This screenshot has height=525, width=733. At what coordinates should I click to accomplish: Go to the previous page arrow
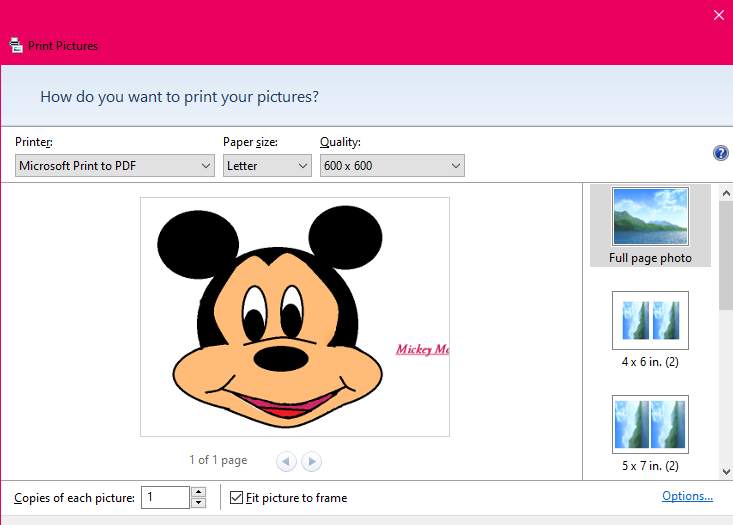point(286,461)
